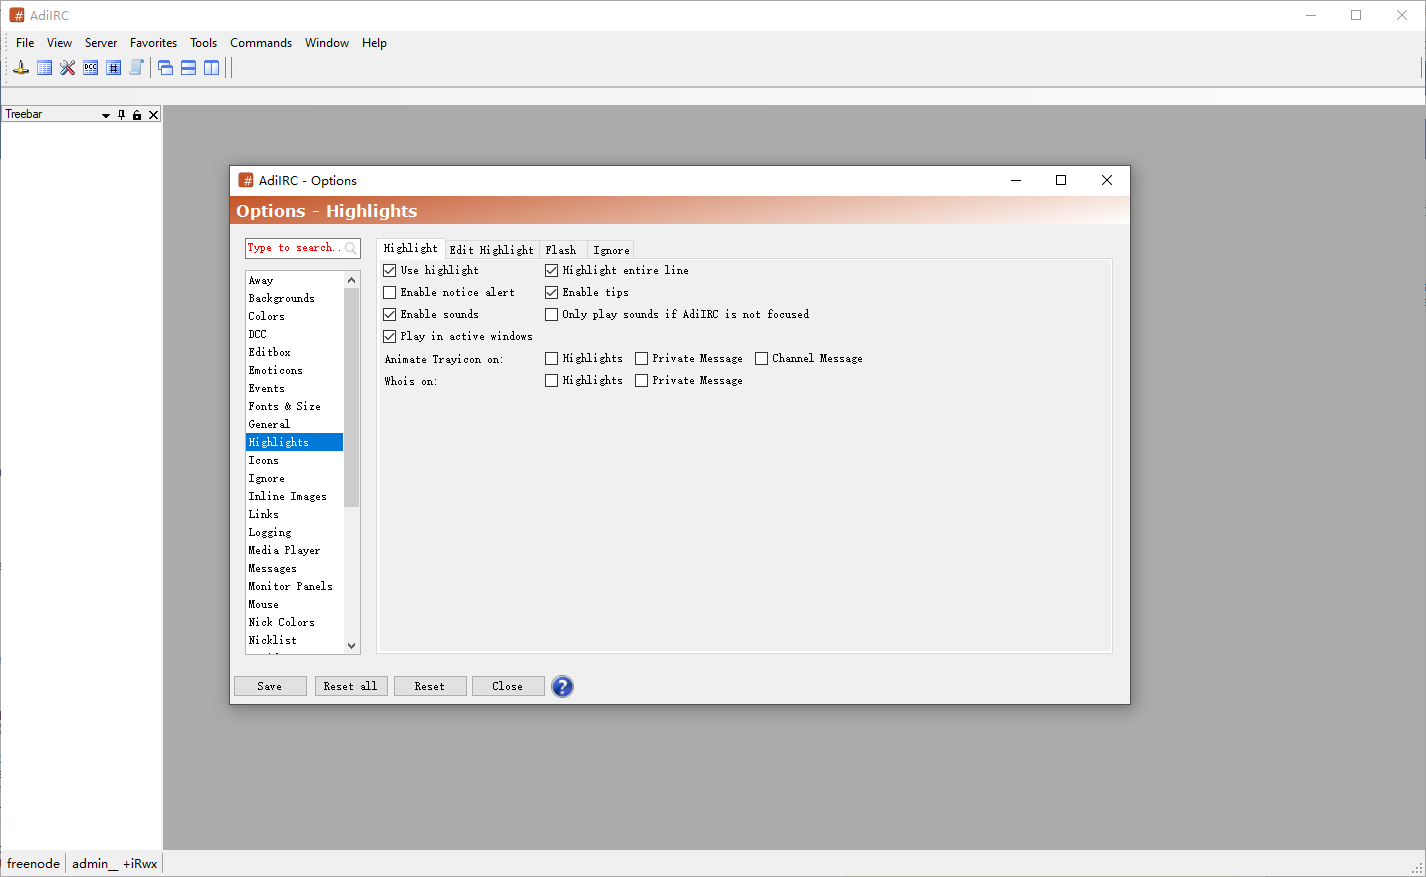The height and width of the screenshot is (877, 1426).
Task: Click the AdiIRC Options dialog title icon
Action: pos(246,181)
